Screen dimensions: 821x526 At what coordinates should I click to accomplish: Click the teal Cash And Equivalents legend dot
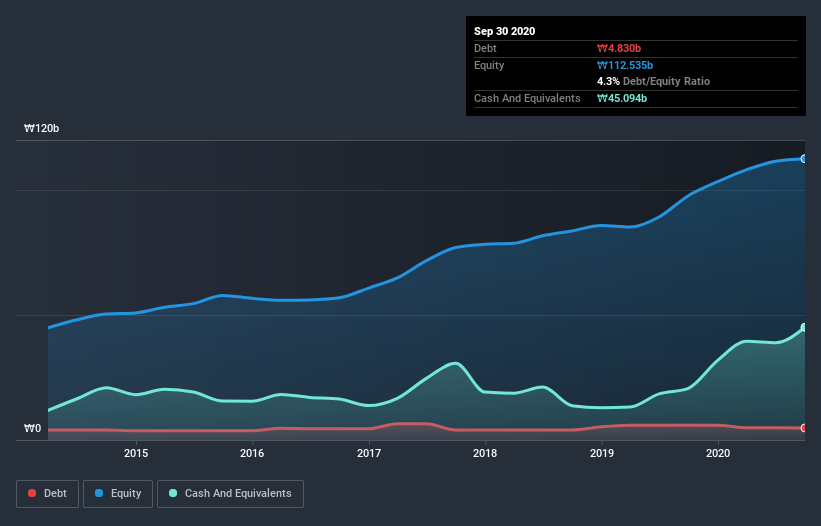click(173, 493)
